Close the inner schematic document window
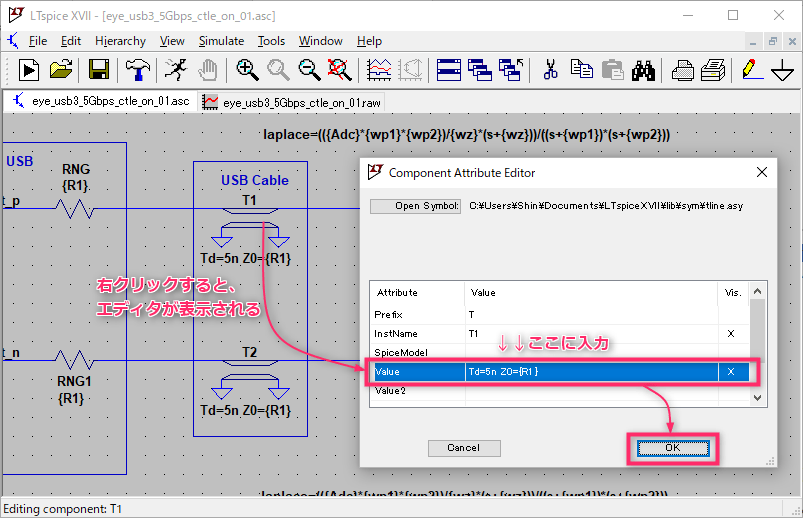This screenshot has height=518, width=803. [792, 42]
